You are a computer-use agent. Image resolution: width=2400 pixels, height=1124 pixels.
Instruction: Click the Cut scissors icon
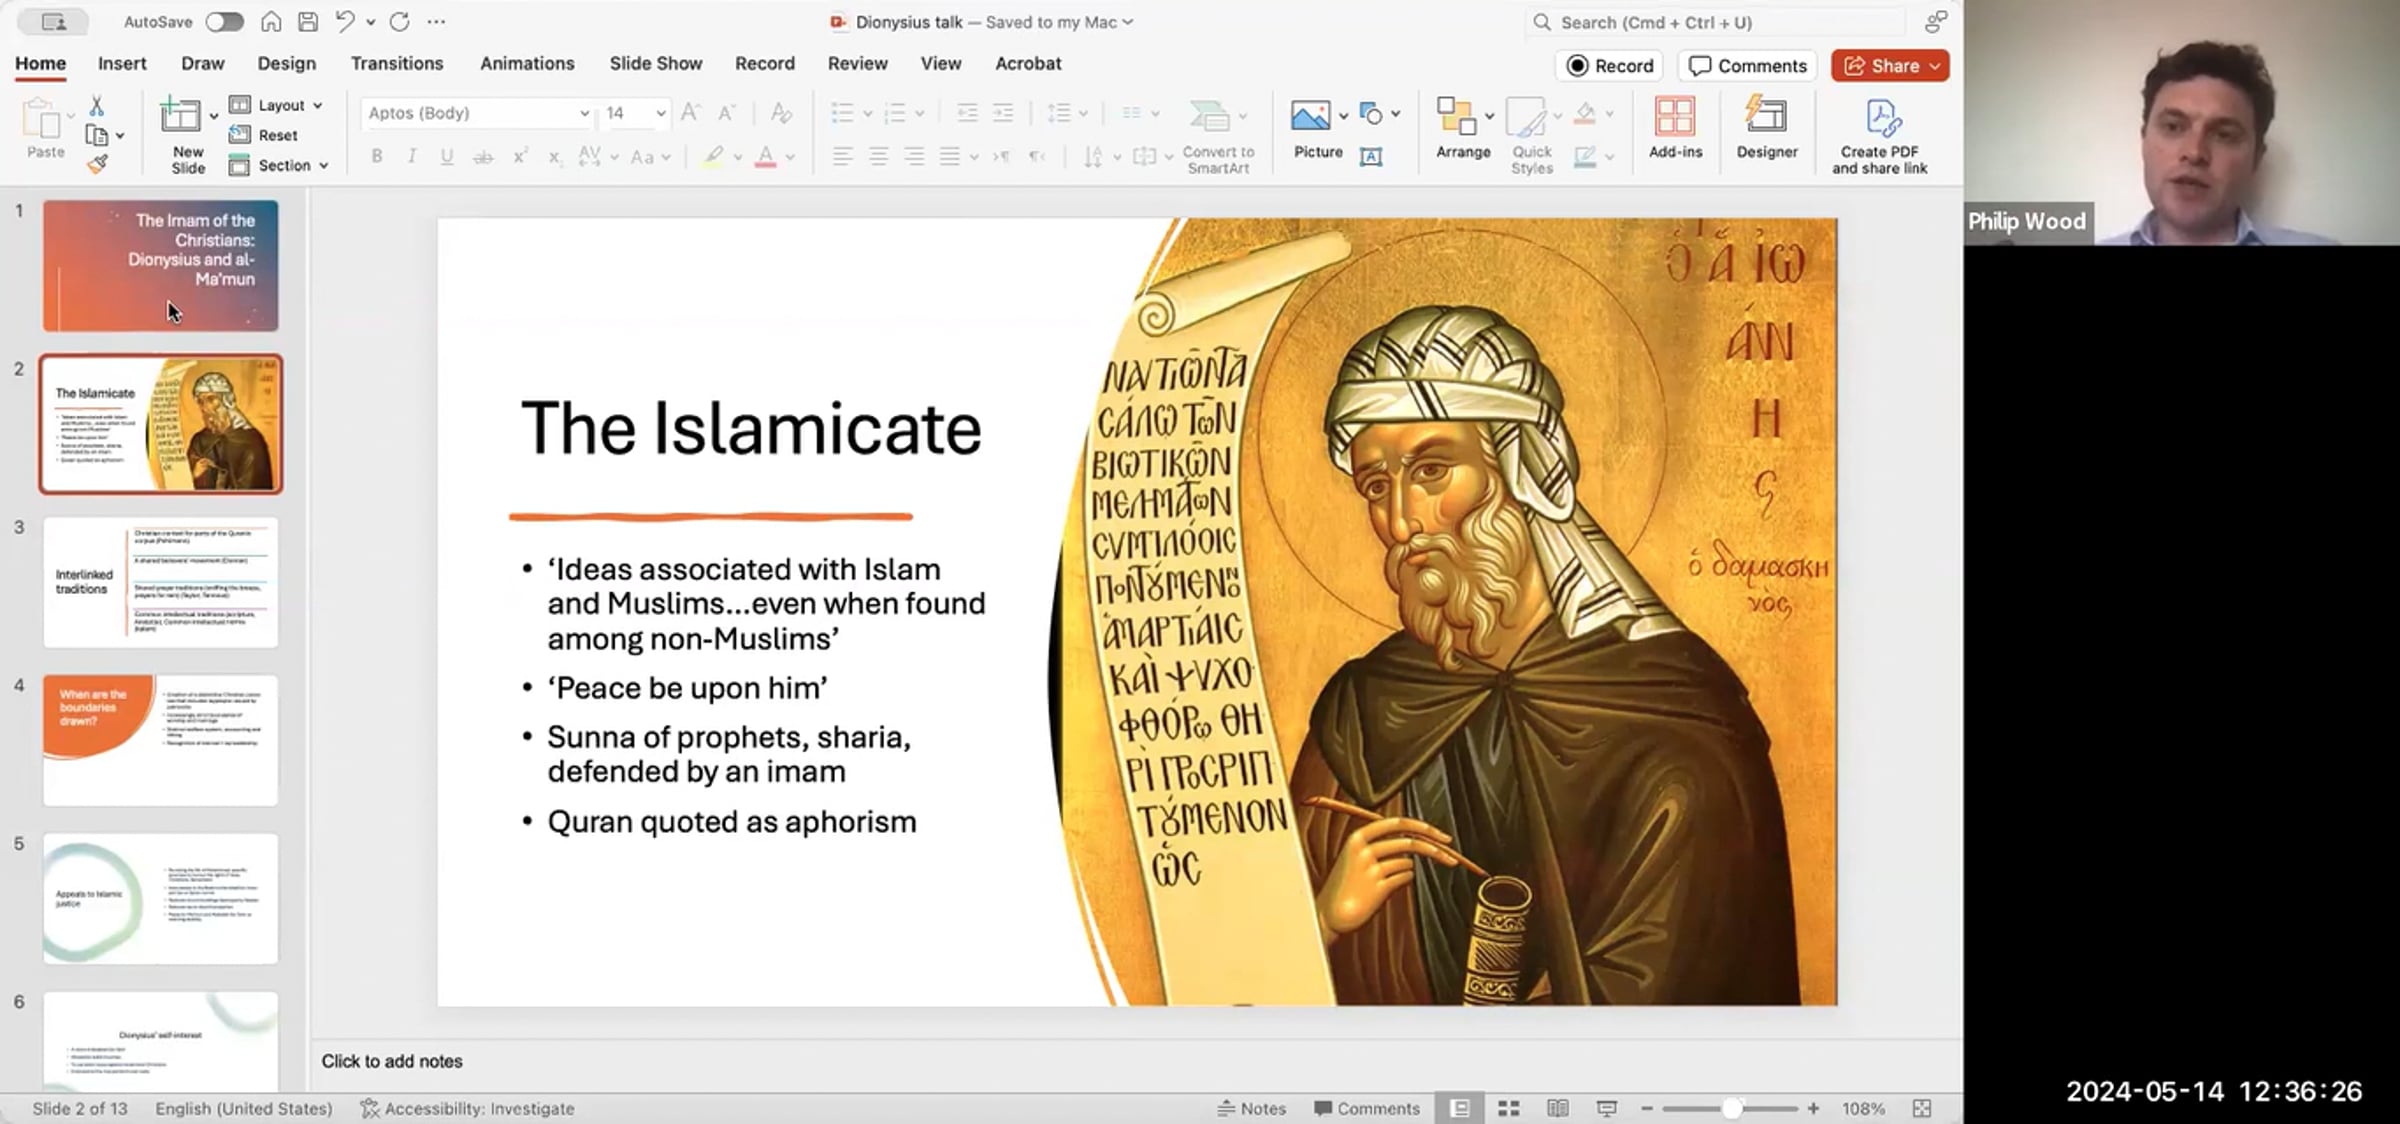point(97,105)
